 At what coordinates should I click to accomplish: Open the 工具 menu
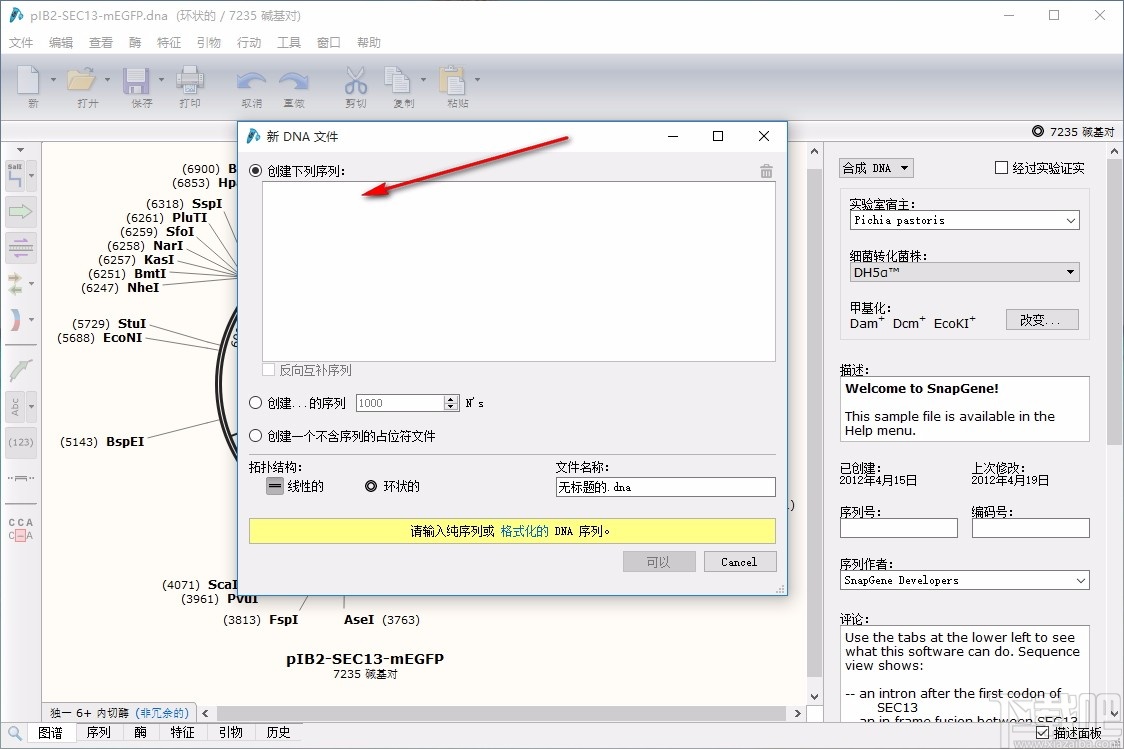[x=288, y=42]
